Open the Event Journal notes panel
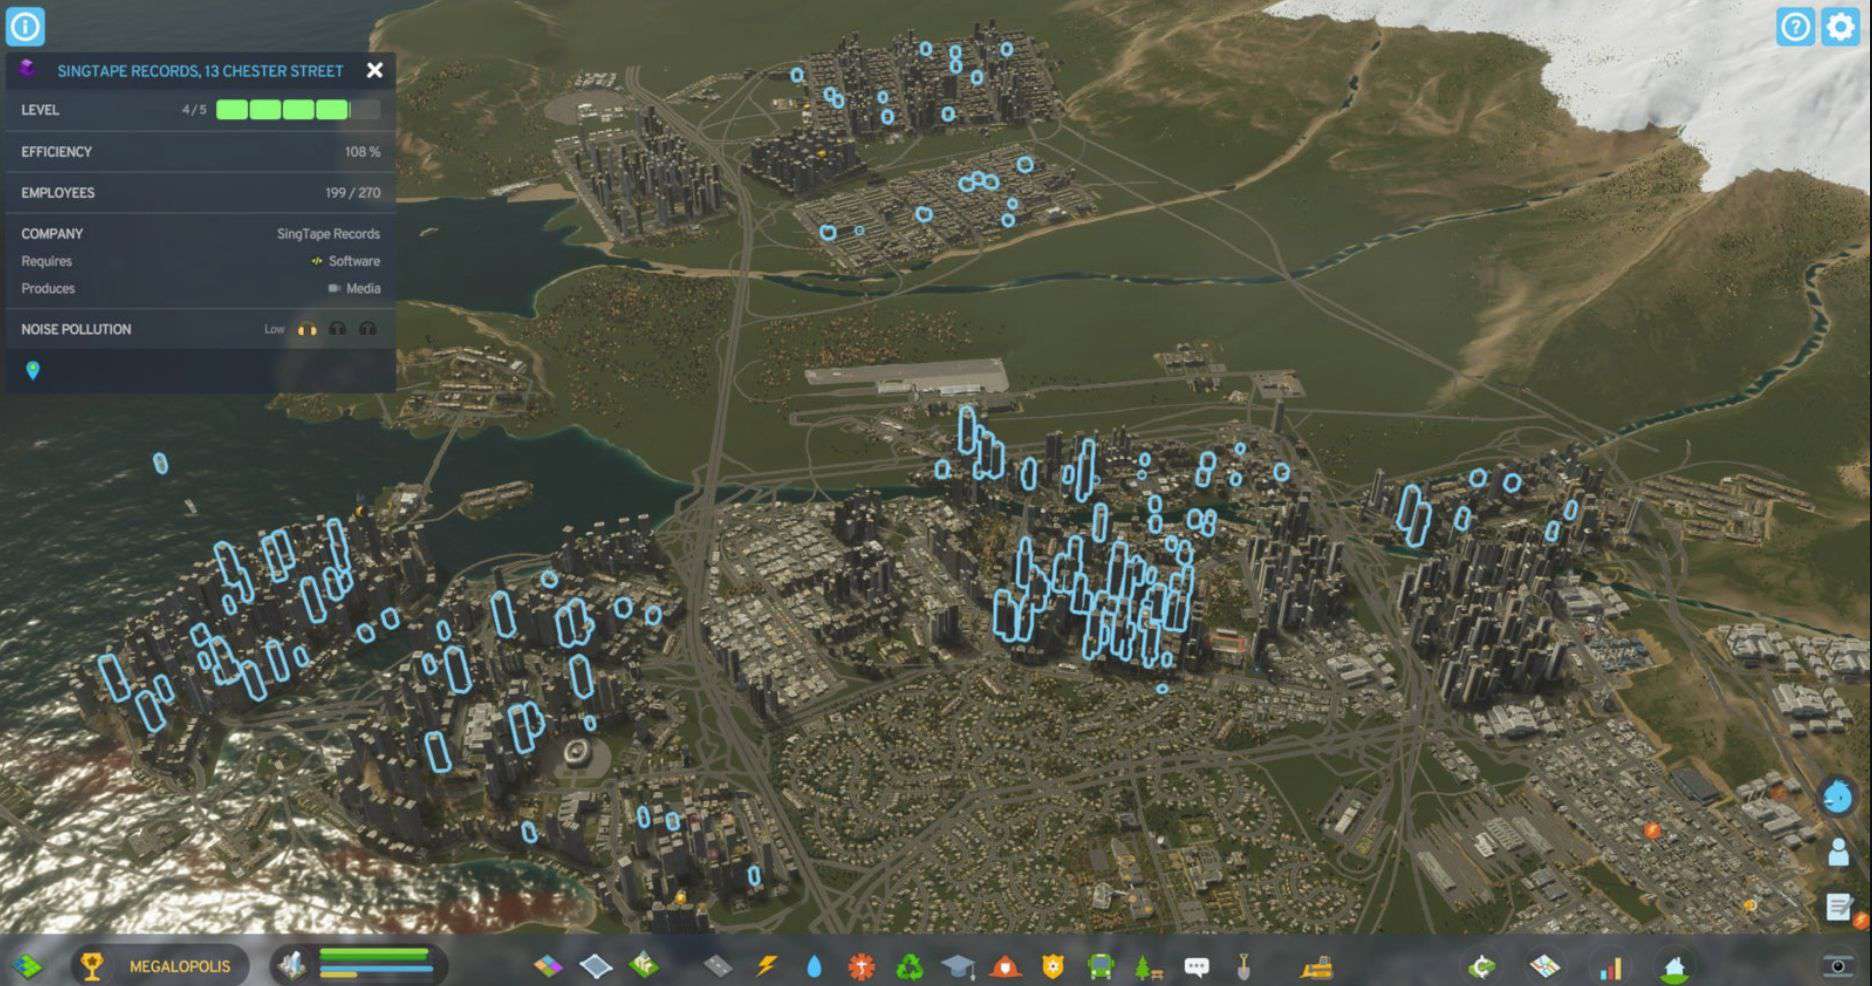The height and width of the screenshot is (986, 1872). pos(1838,908)
